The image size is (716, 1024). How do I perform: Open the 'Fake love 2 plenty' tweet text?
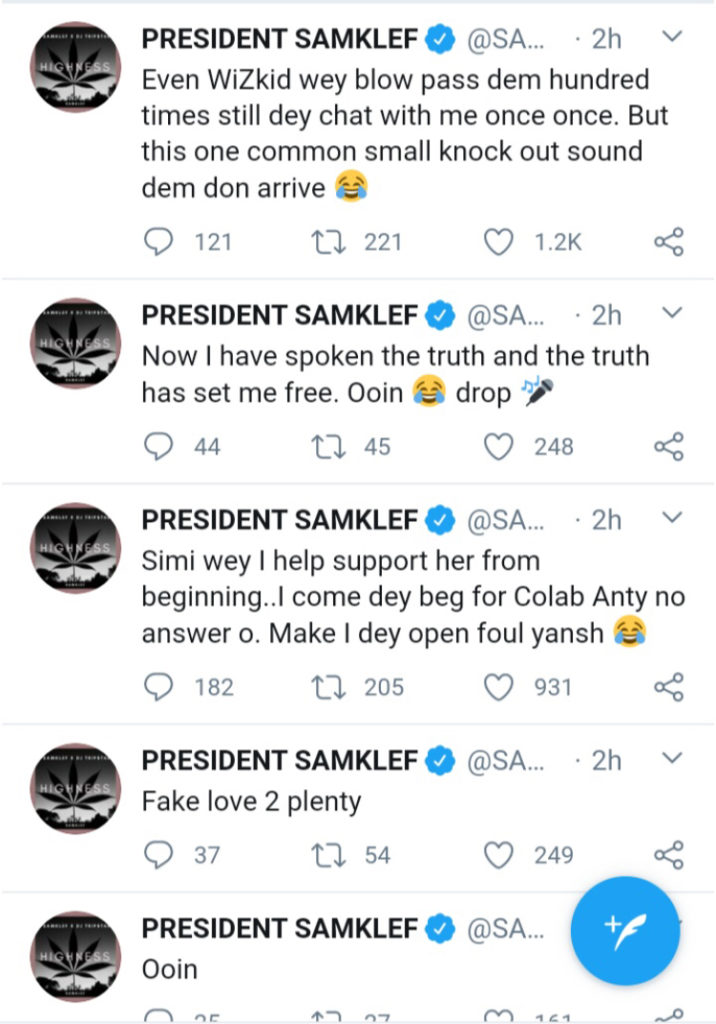coord(252,802)
